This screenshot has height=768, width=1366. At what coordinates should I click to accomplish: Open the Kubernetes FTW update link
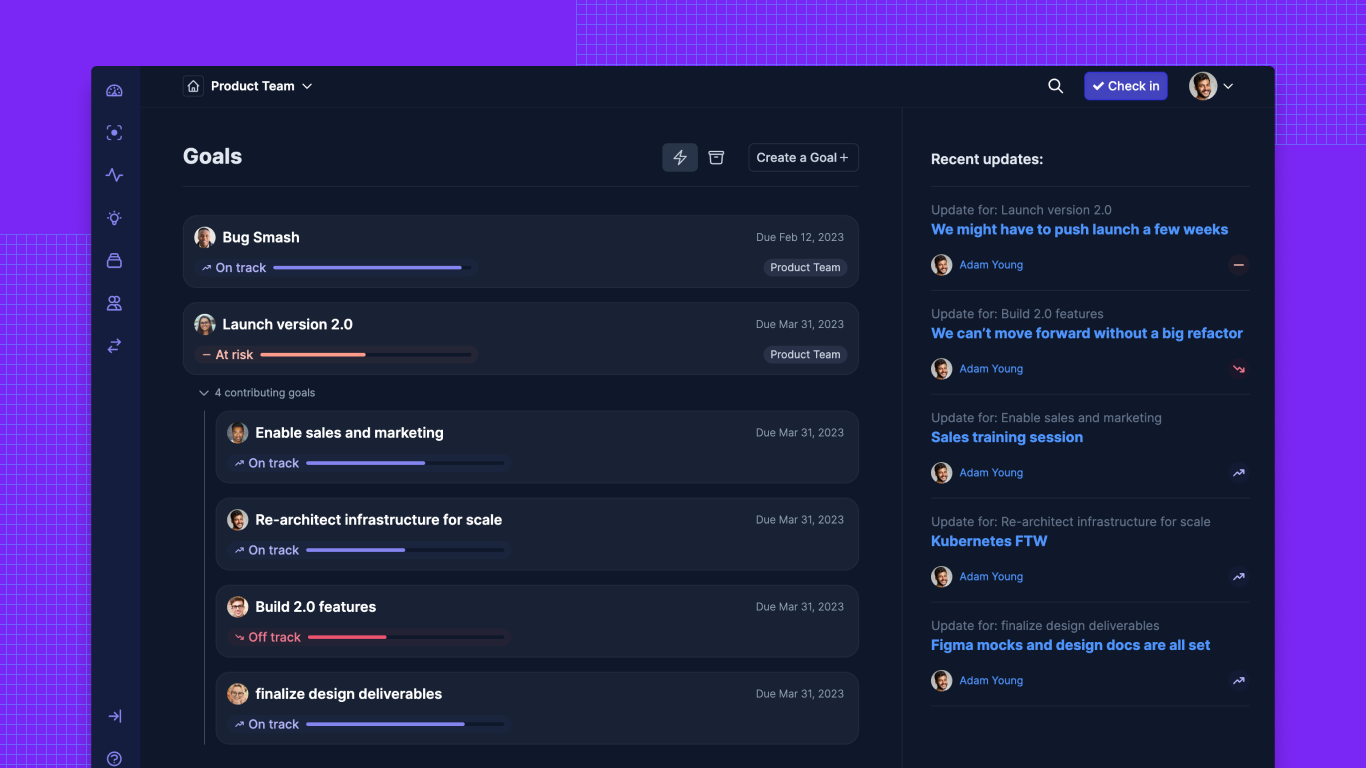tap(989, 541)
